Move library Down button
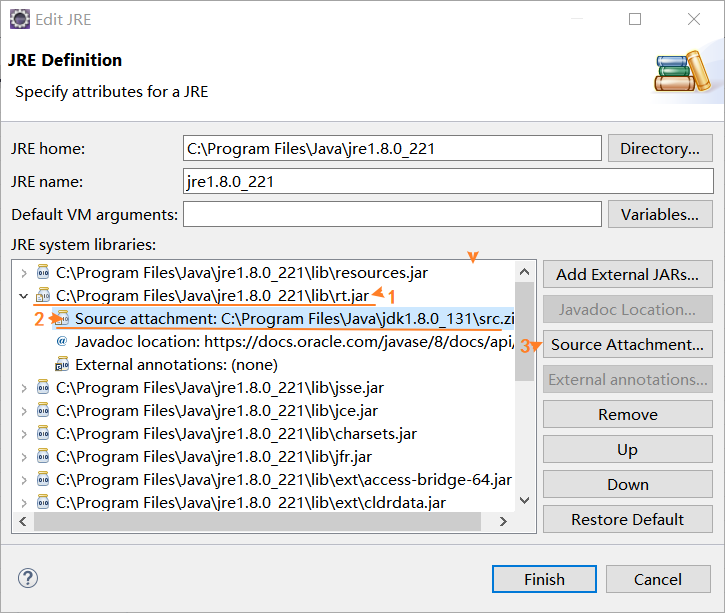725x613 pixels. 627,484
